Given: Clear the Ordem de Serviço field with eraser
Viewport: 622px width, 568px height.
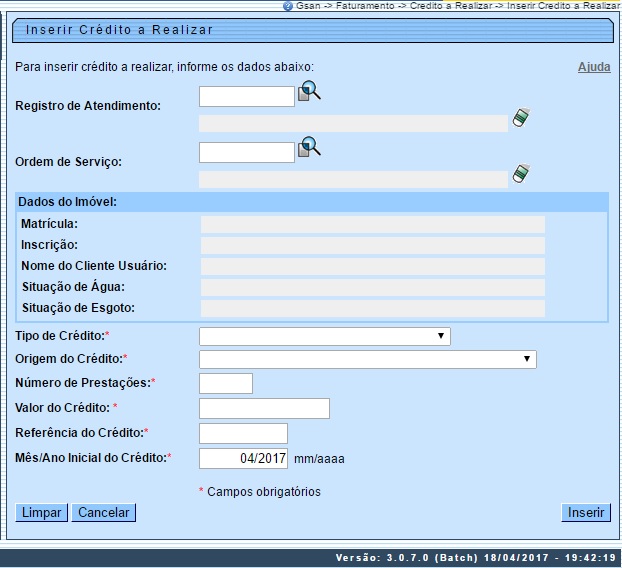Looking at the screenshot, I should [x=521, y=174].
